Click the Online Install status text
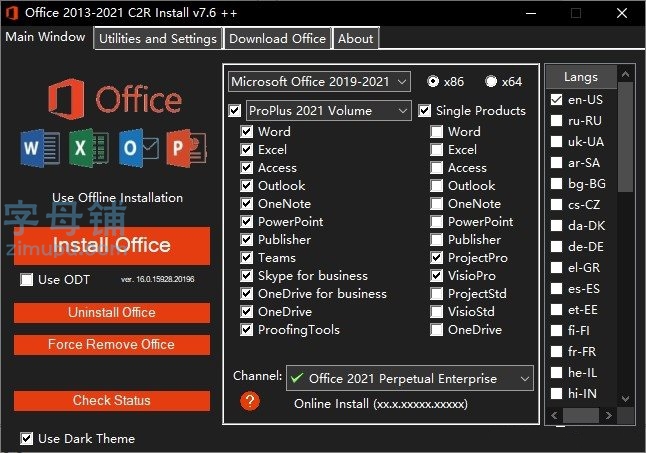The image size is (646, 453). [x=381, y=404]
